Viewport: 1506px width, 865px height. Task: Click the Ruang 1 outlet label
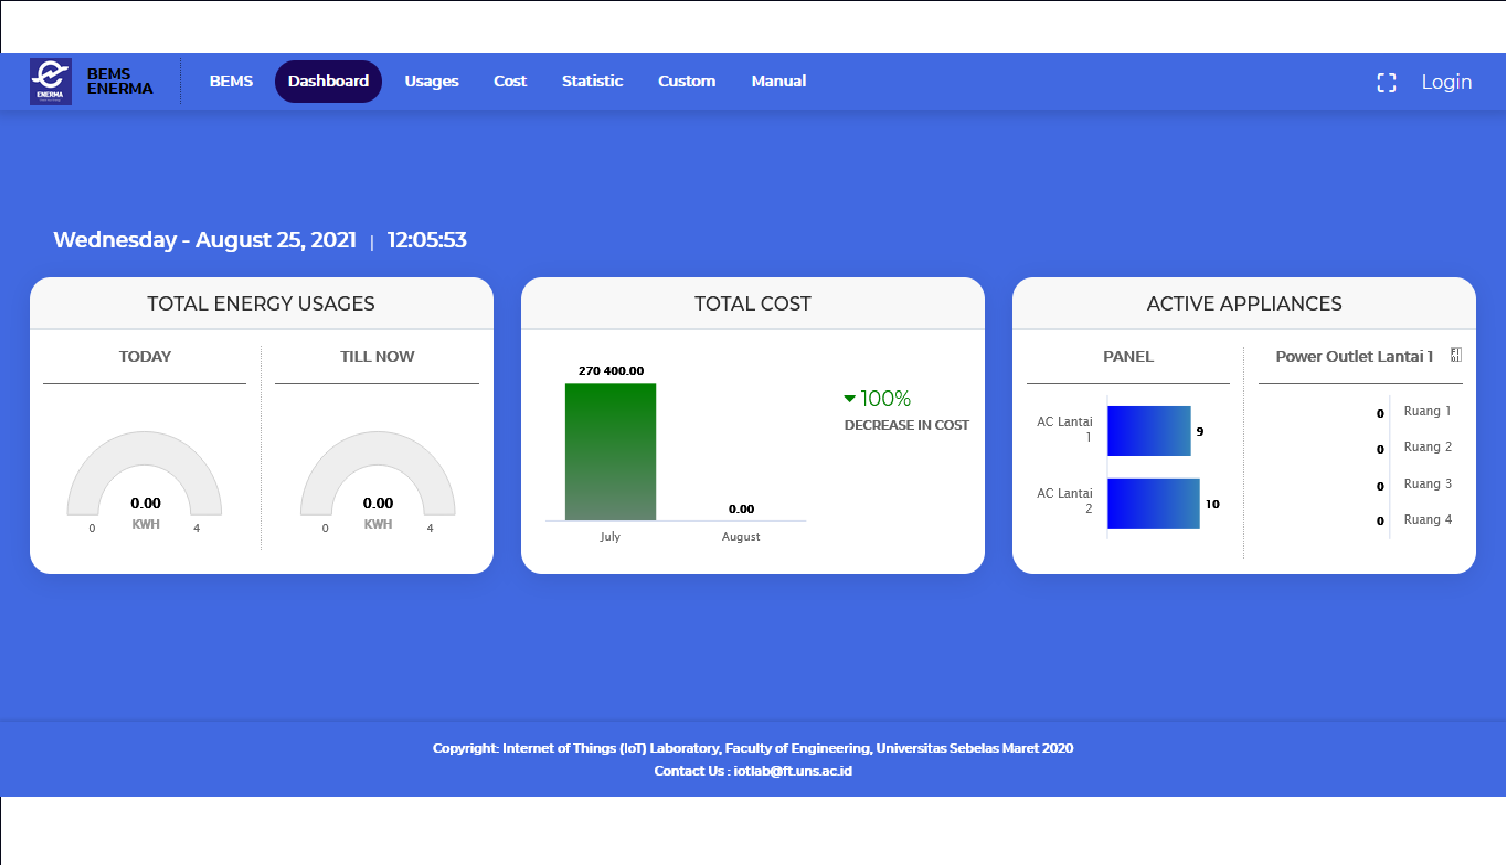[1426, 411]
